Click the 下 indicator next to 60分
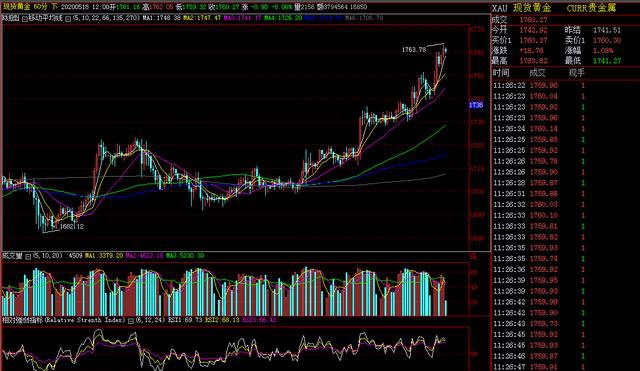The image size is (640, 371). 54,7
